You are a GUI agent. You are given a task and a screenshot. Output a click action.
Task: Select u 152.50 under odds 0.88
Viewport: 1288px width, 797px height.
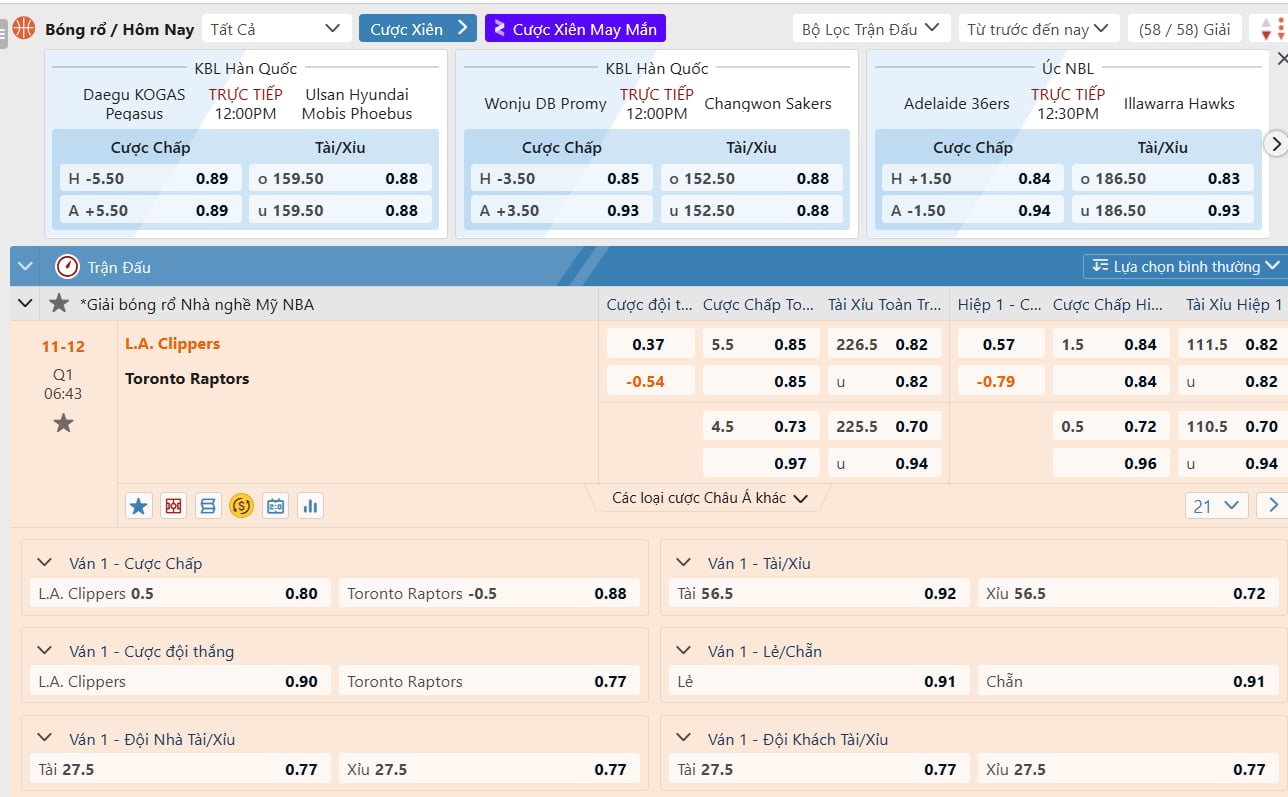tap(751, 211)
